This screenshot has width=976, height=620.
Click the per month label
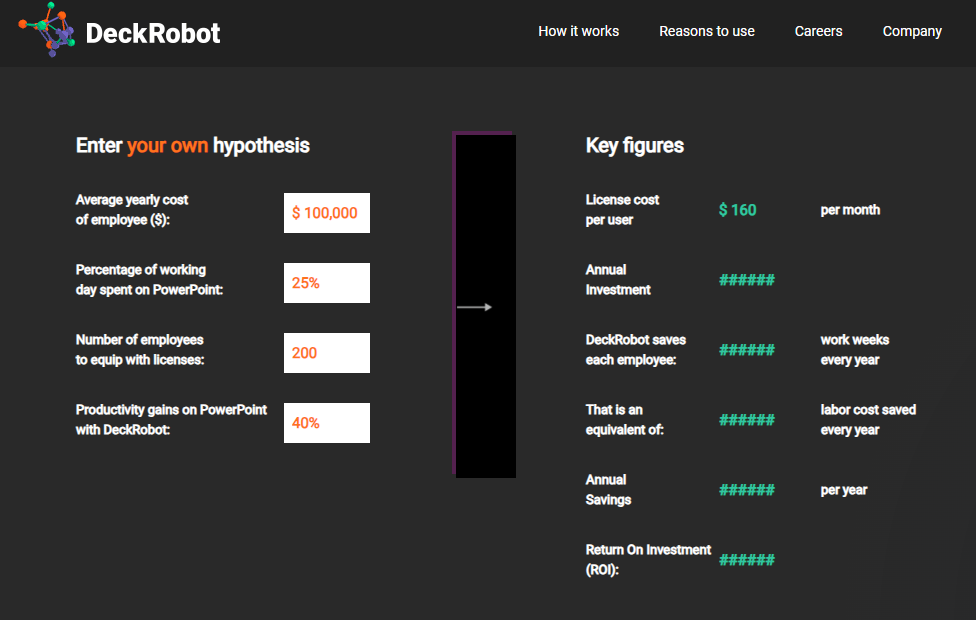point(850,210)
